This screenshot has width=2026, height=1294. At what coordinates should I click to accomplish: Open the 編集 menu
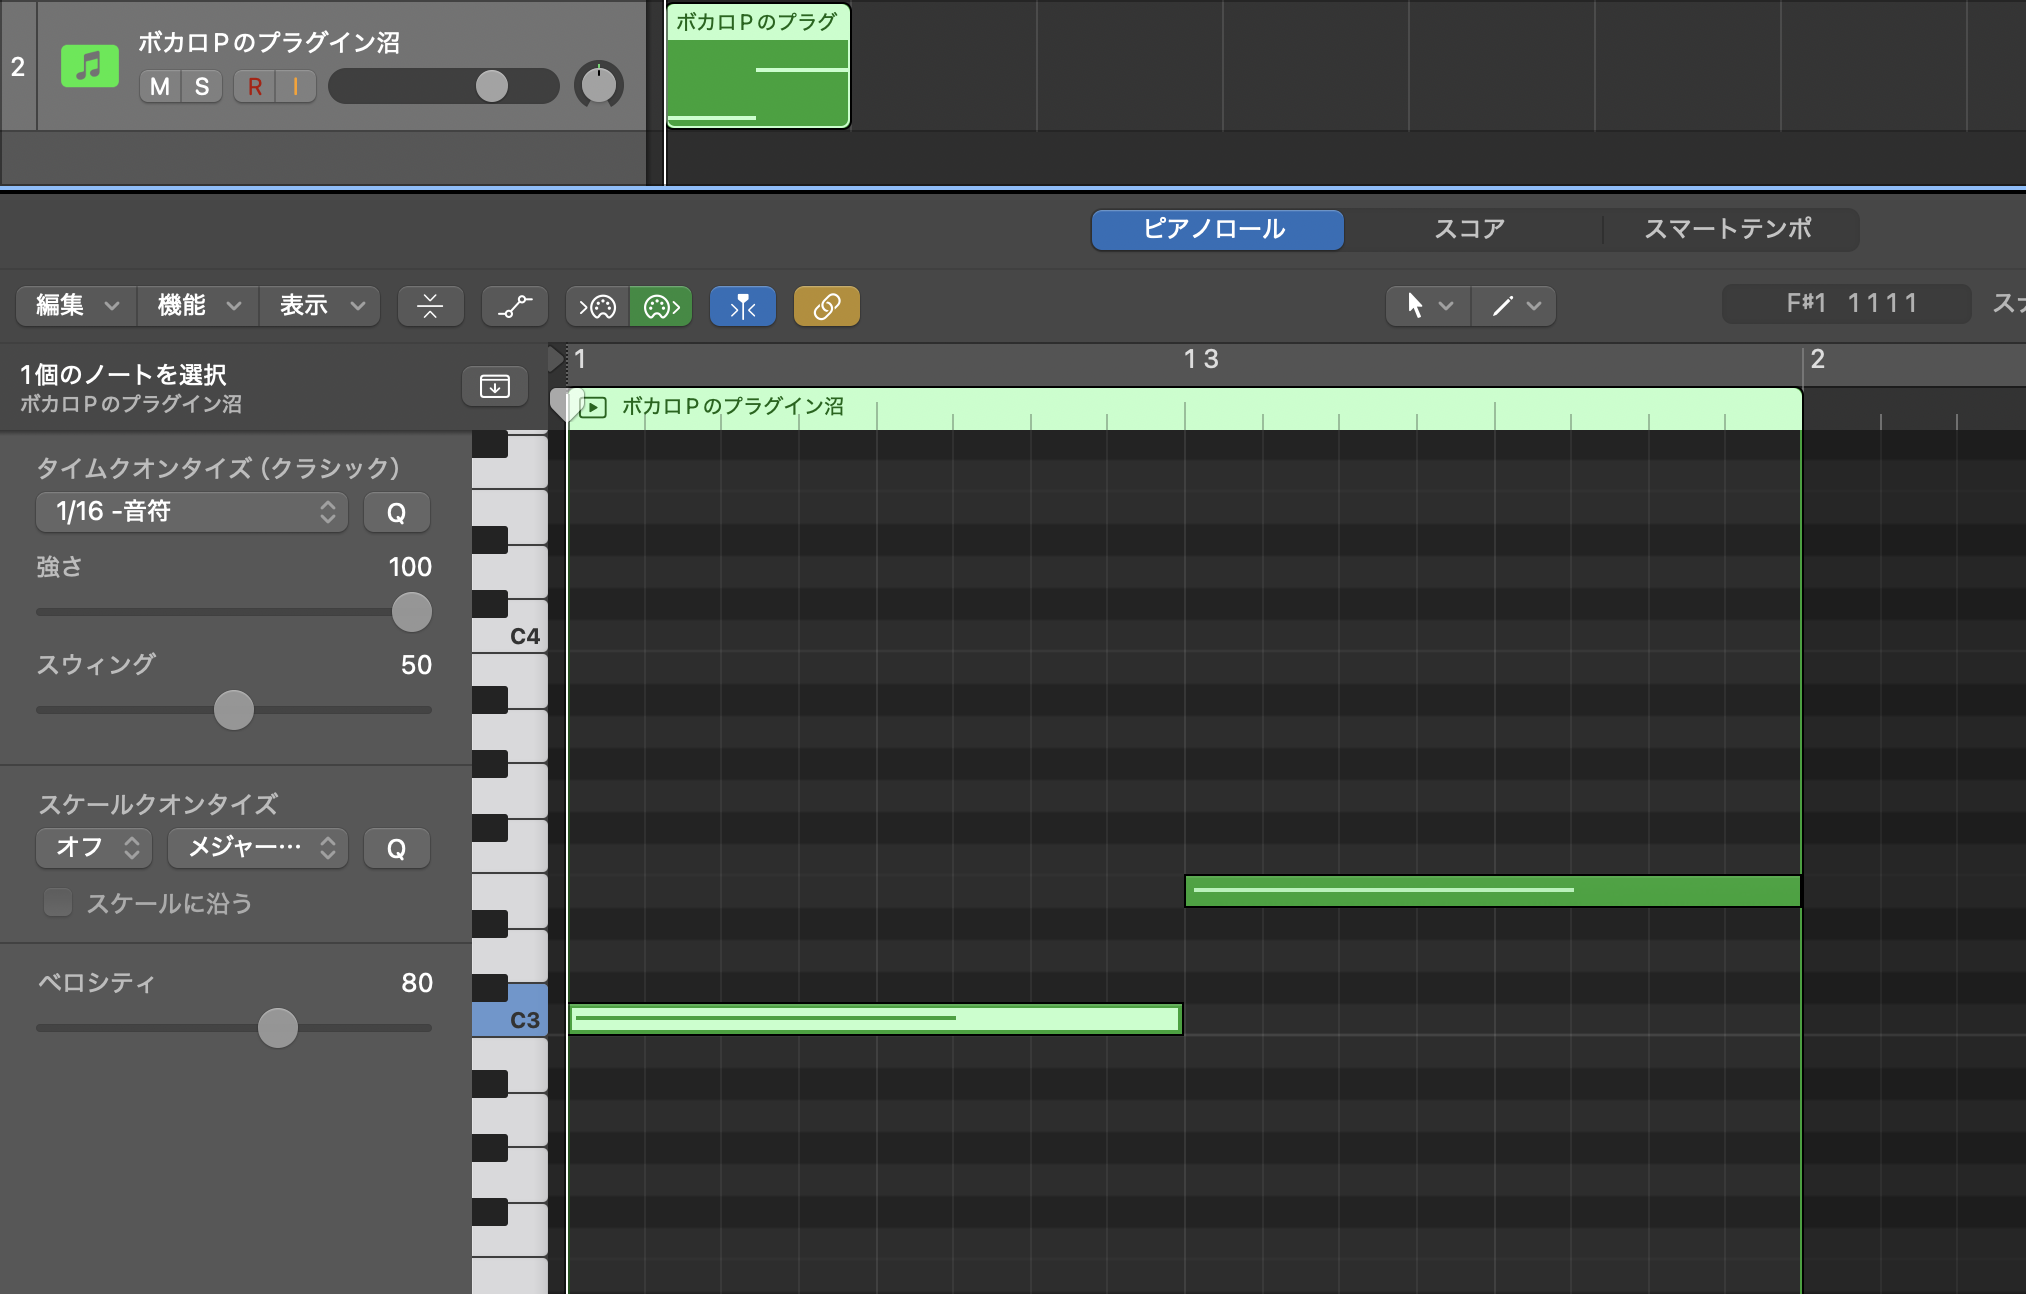[77, 306]
